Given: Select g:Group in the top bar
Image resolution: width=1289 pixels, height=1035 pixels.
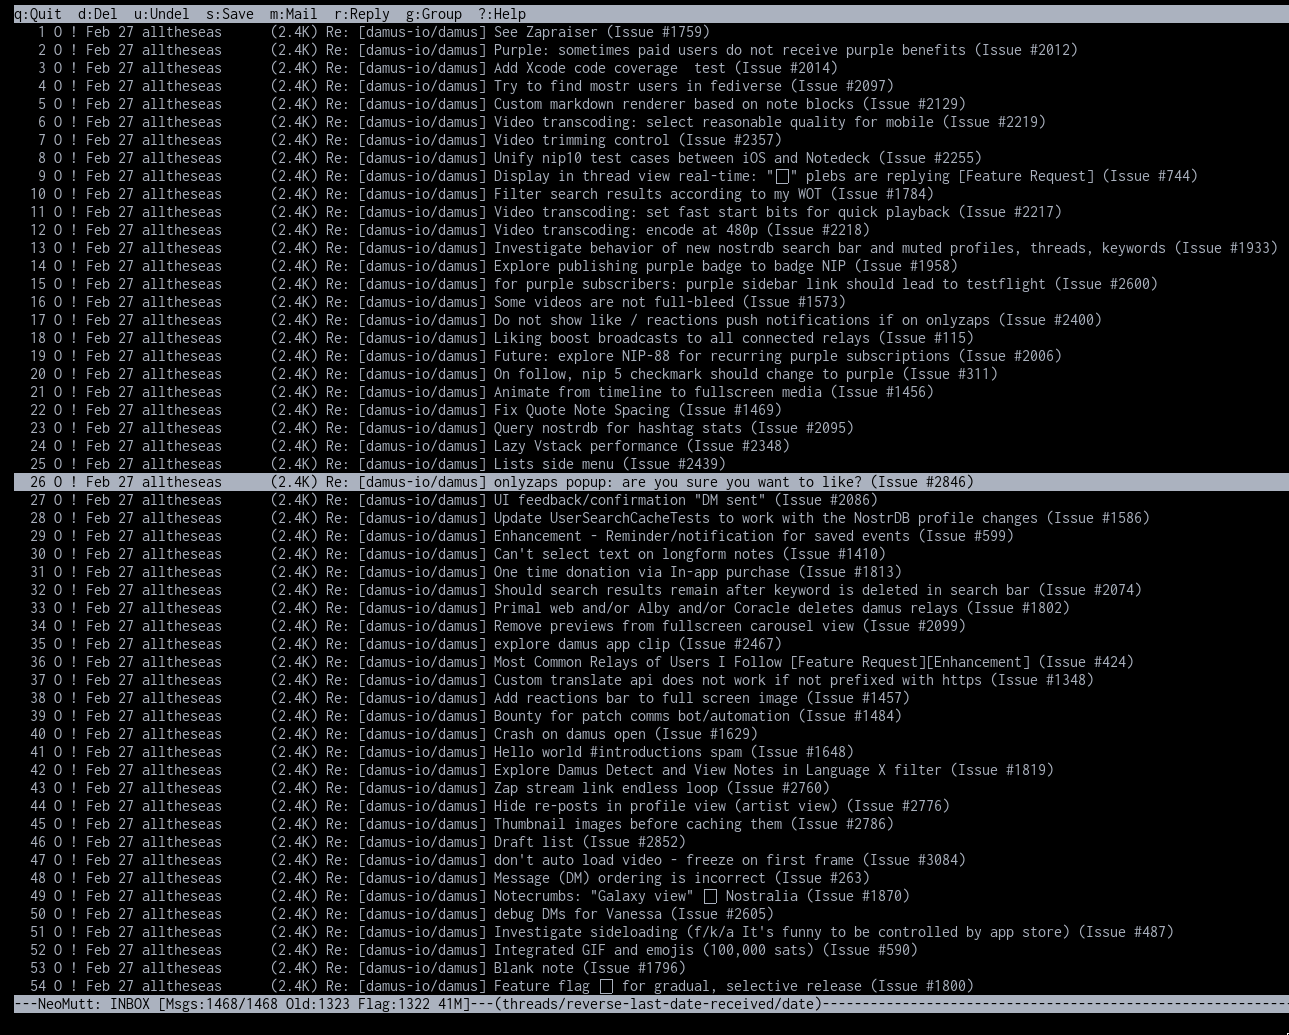Looking at the screenshot, I should 433,14.
